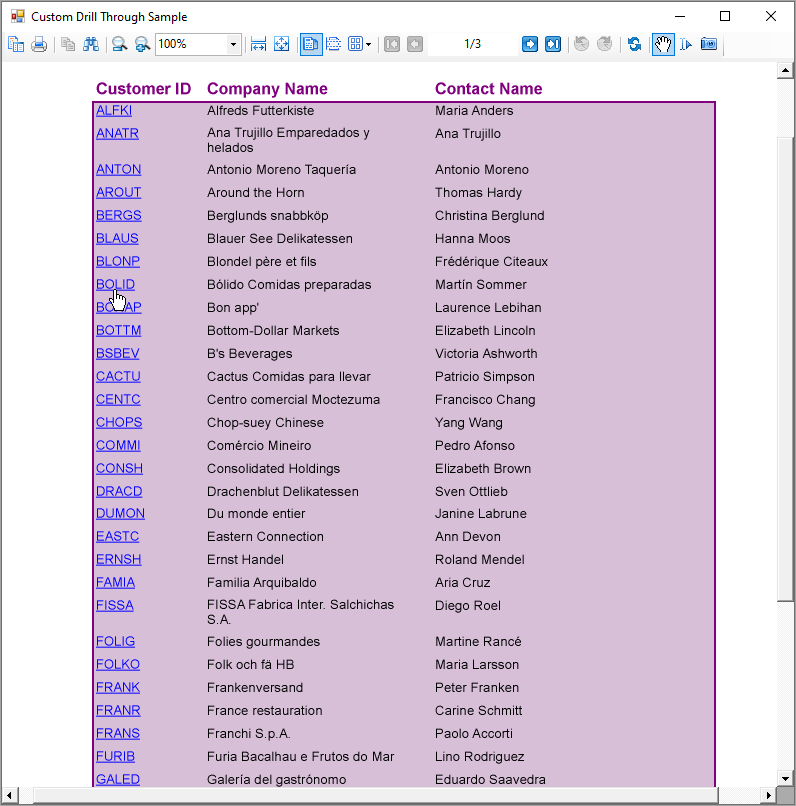
Task: Click the CENTC link
Action: point(118,399)
